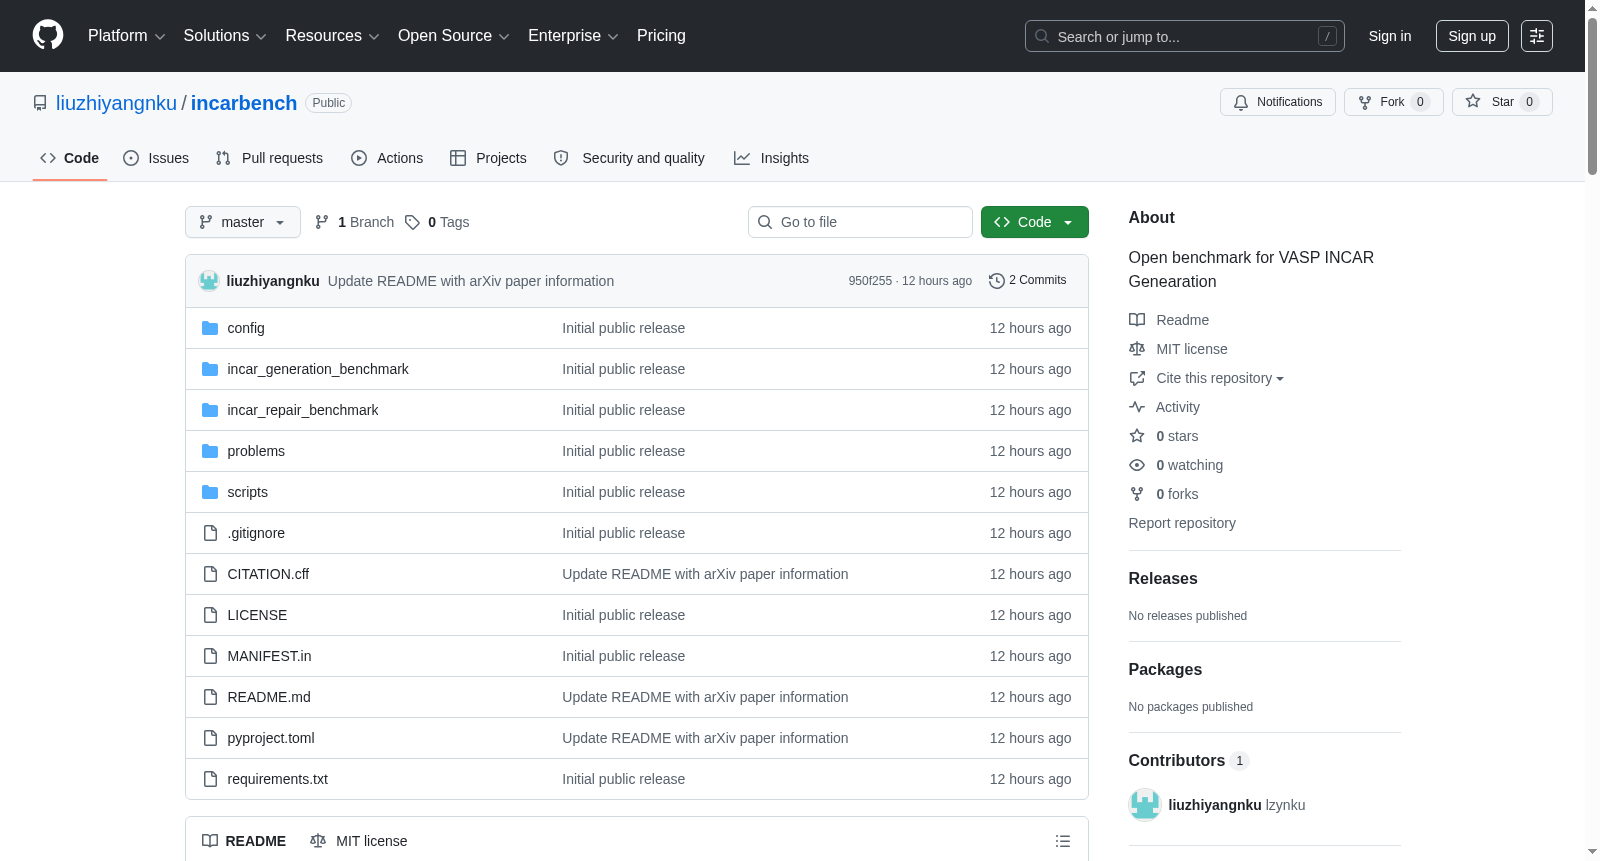Switch to Security and quality tab
Image resolution: width=1600 pixels, height=861 pixels.
[x=629, y=158]
